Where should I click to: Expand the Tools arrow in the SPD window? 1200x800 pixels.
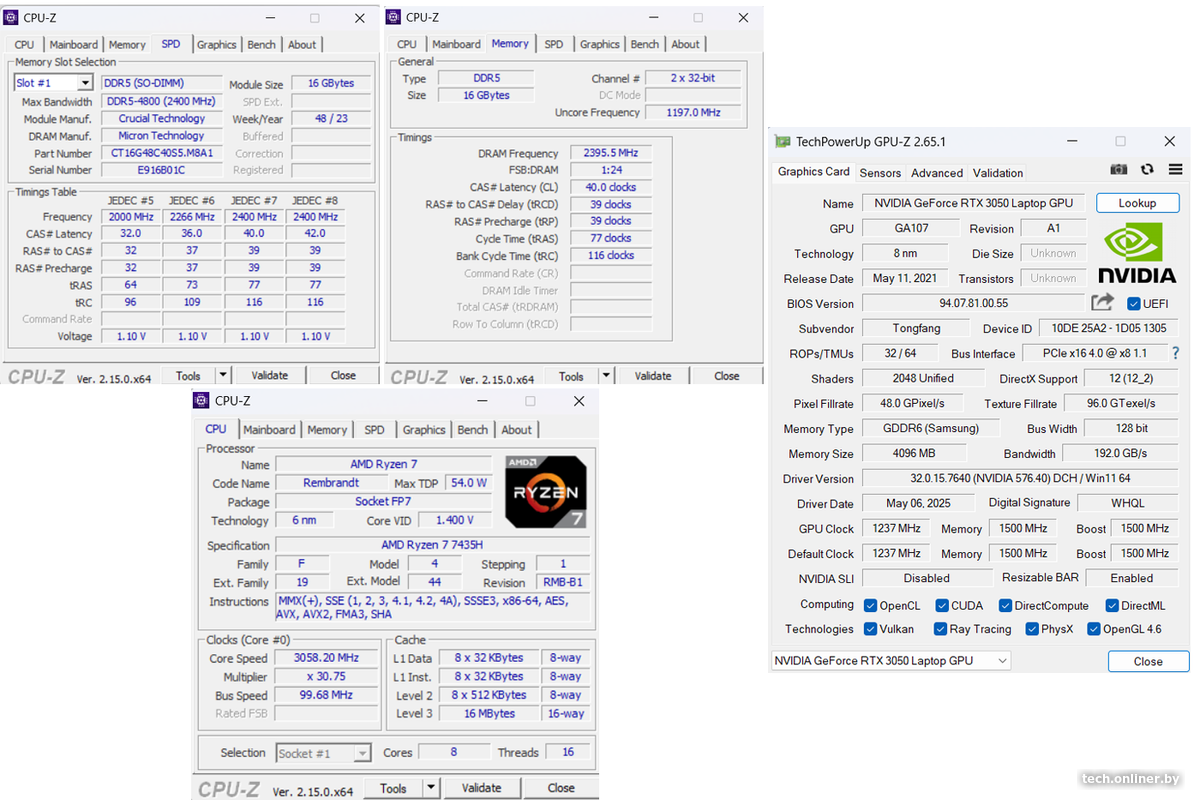point(222,375)
